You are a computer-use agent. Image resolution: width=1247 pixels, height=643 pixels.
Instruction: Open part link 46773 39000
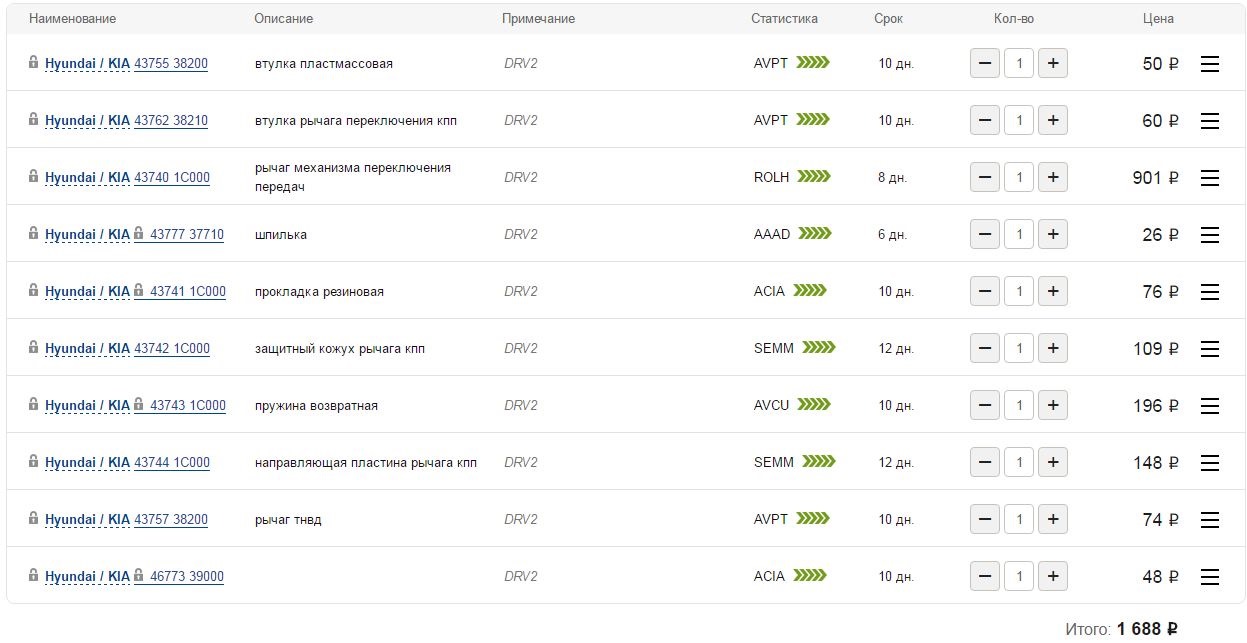tap(187, 577)
